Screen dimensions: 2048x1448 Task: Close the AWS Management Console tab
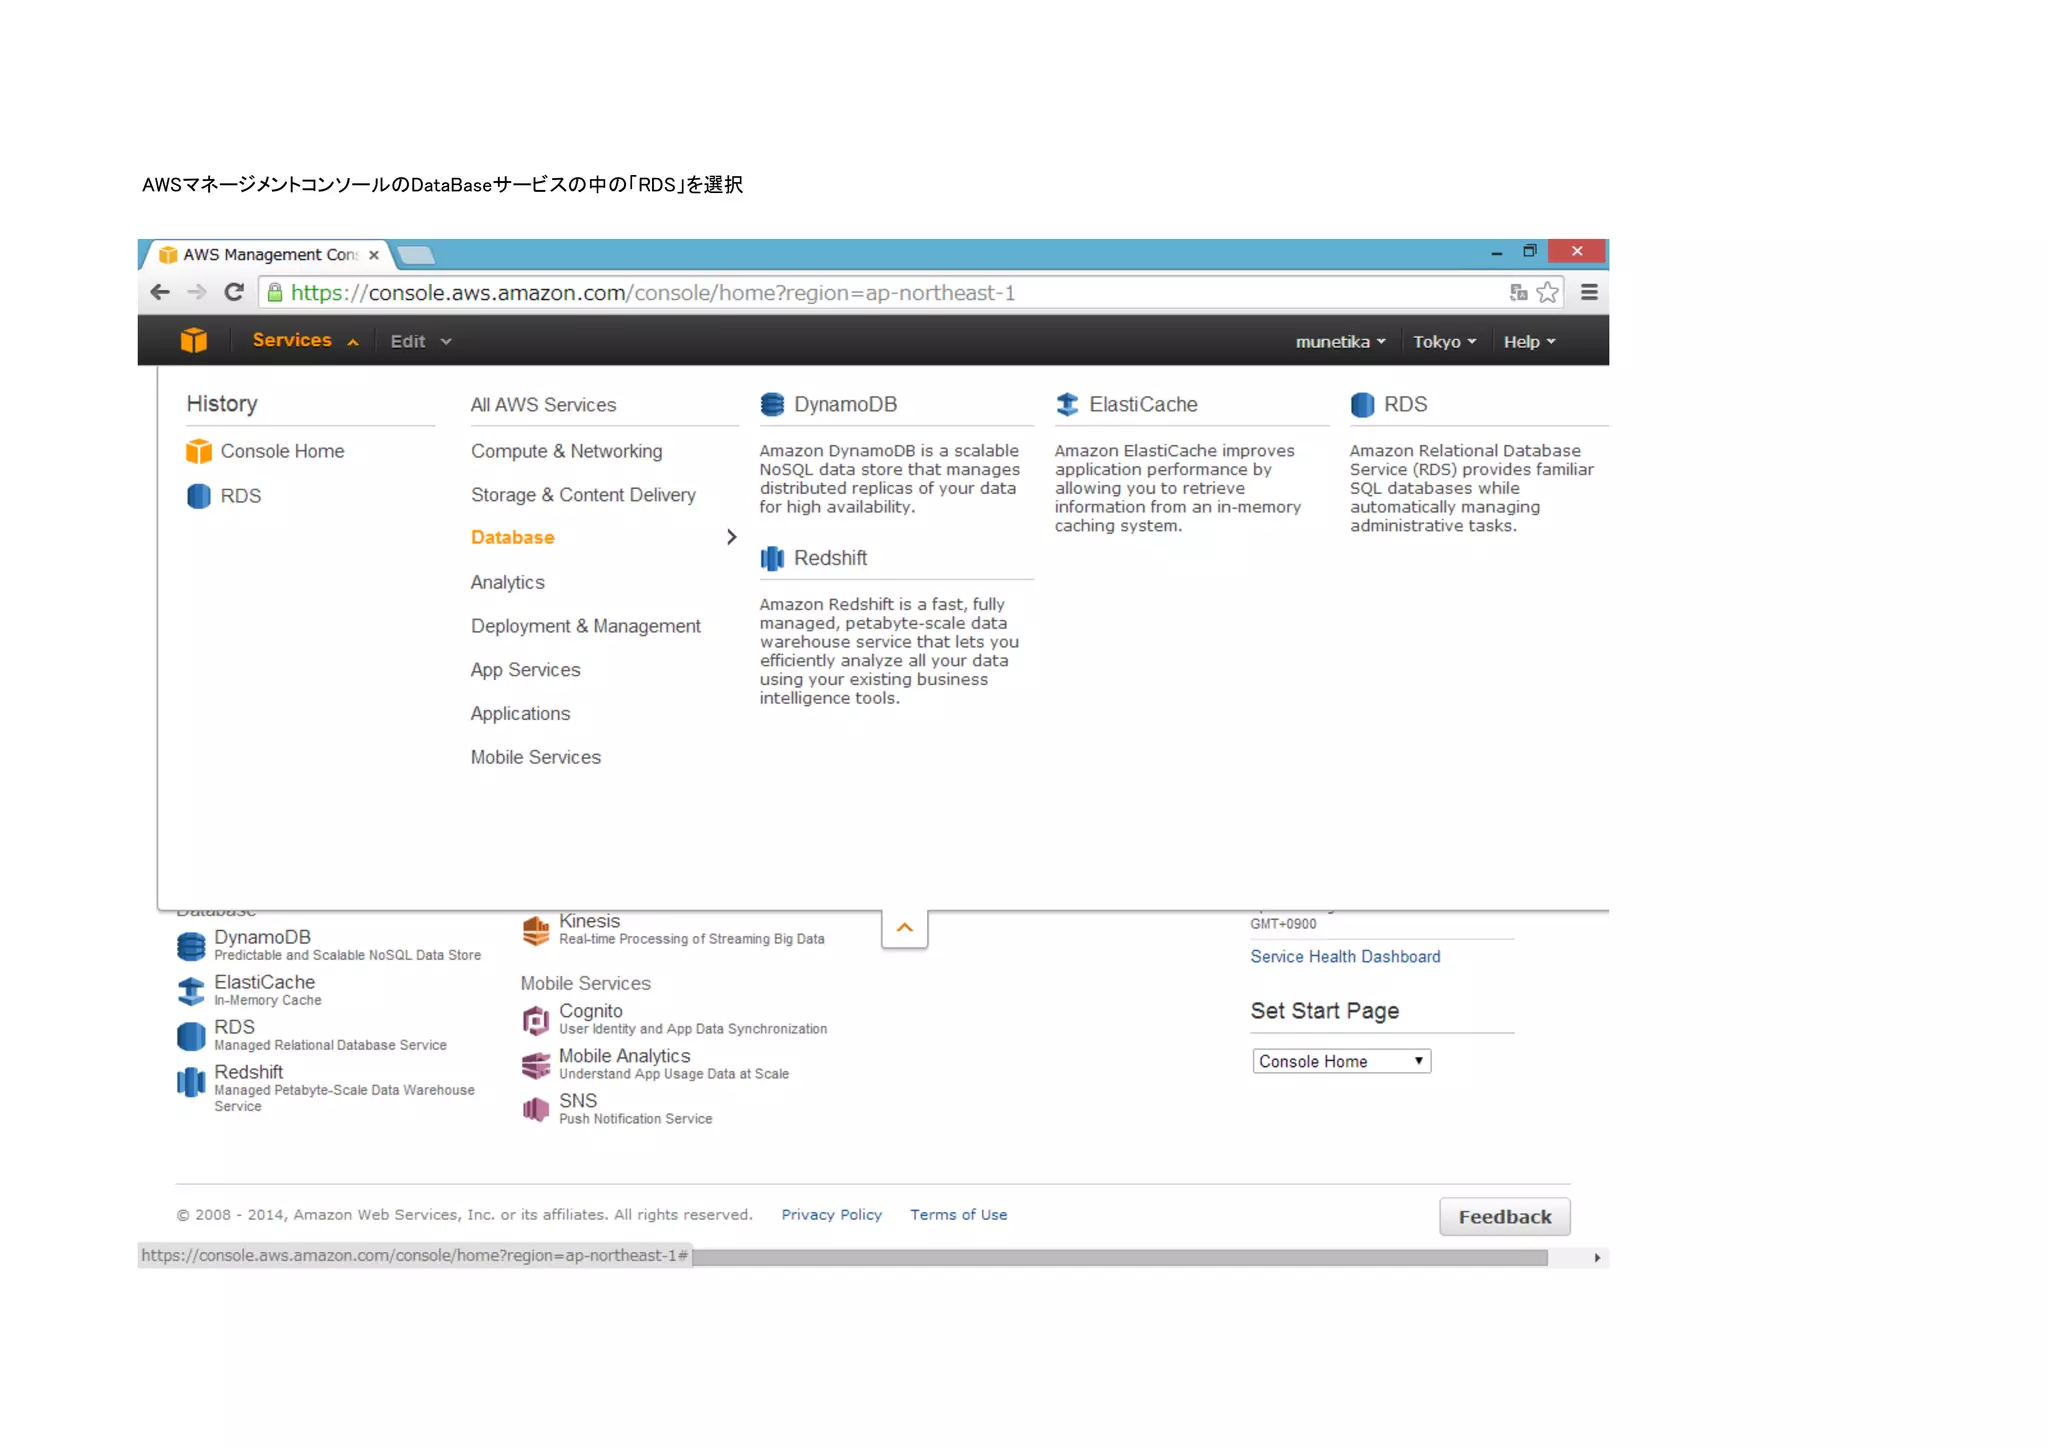point(374,255)
